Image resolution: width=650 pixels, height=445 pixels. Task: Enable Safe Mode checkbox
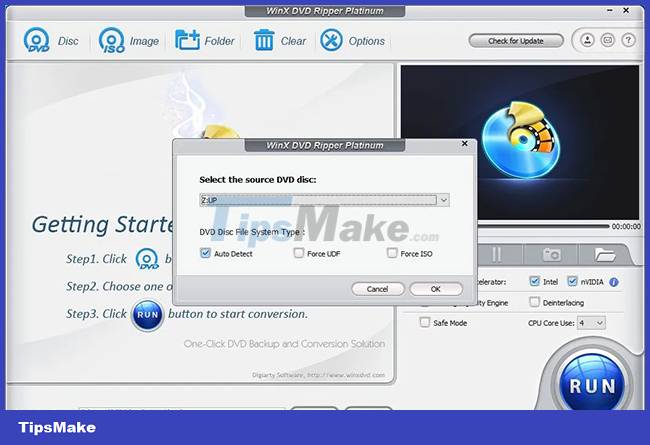(425, 322)
